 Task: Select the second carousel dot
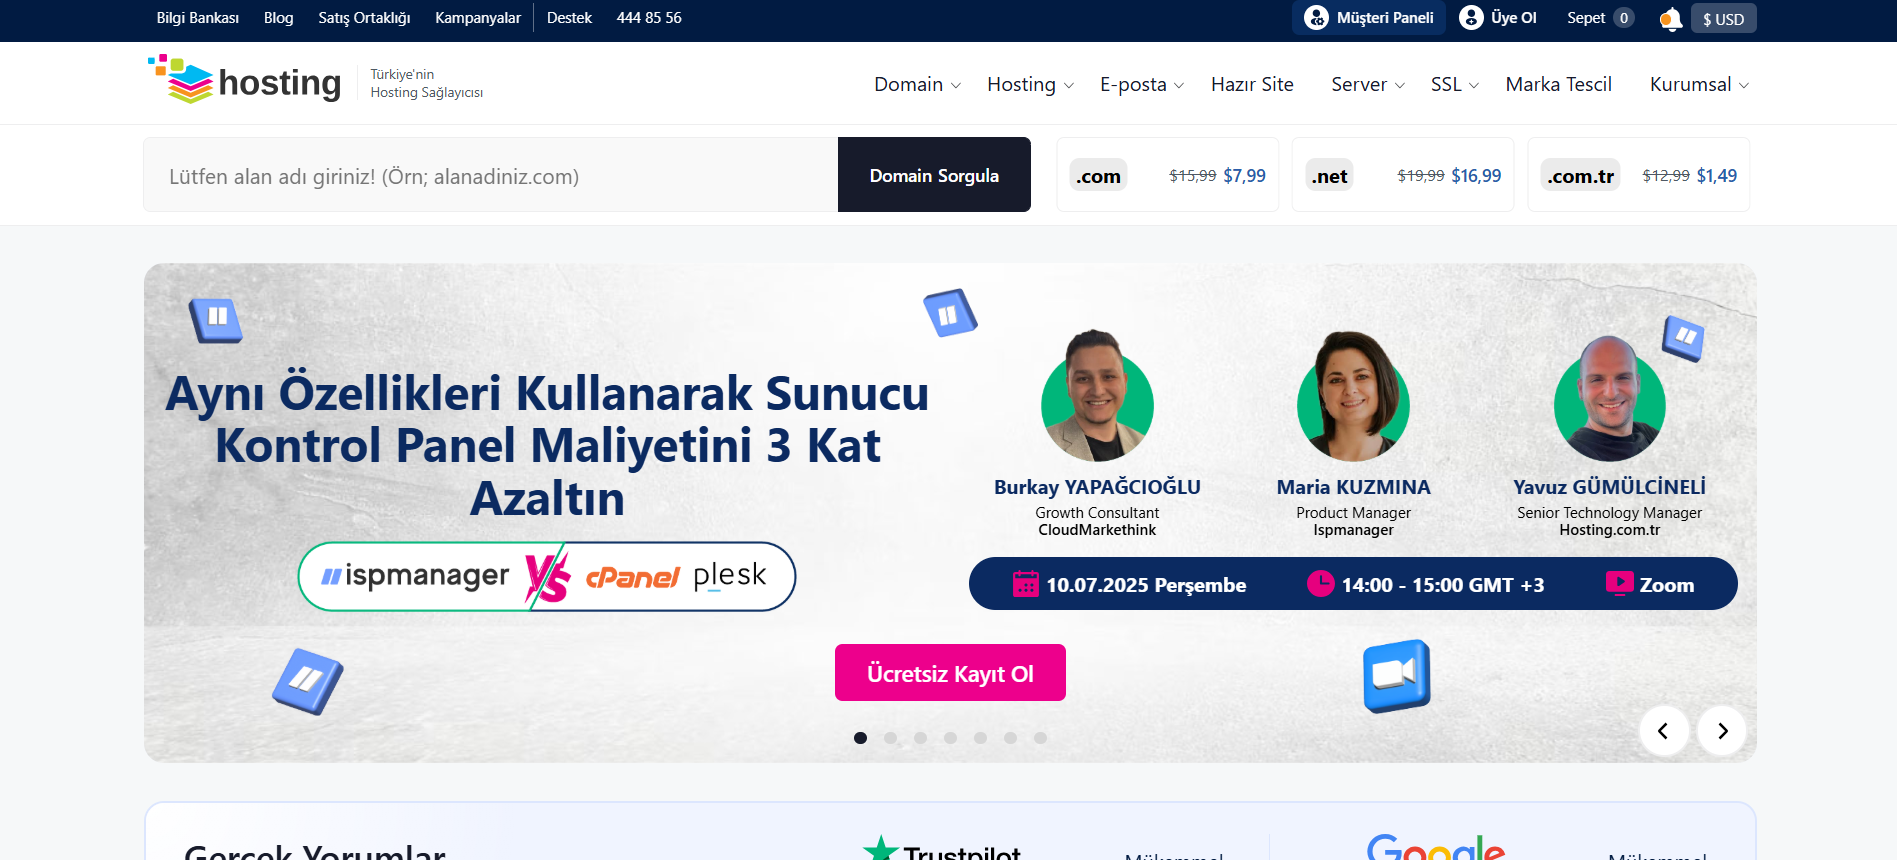[890, 738]
